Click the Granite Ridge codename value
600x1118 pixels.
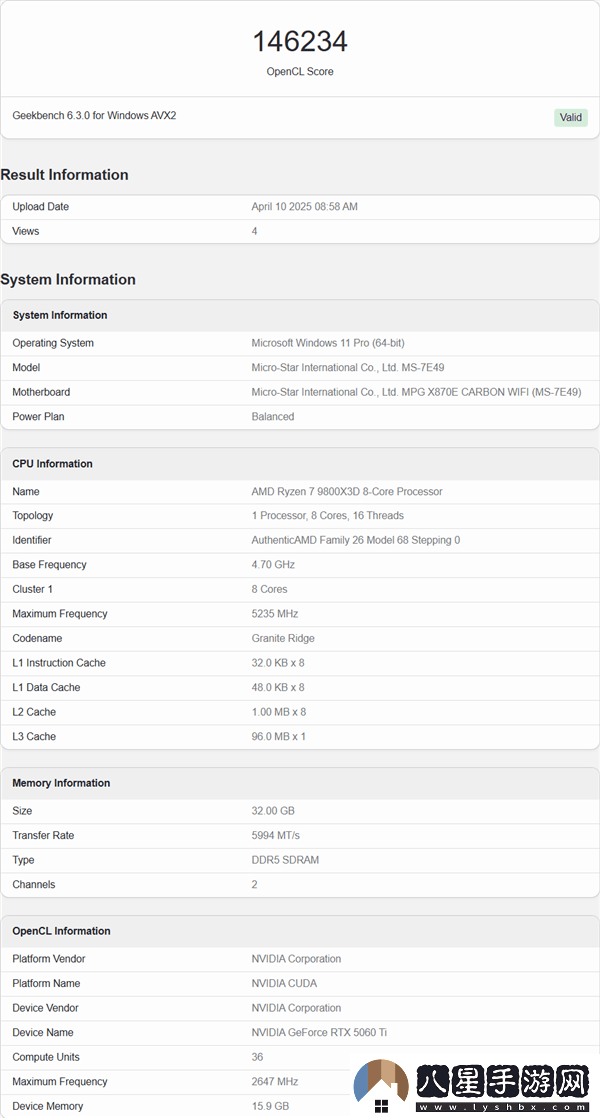pos(283,638)
